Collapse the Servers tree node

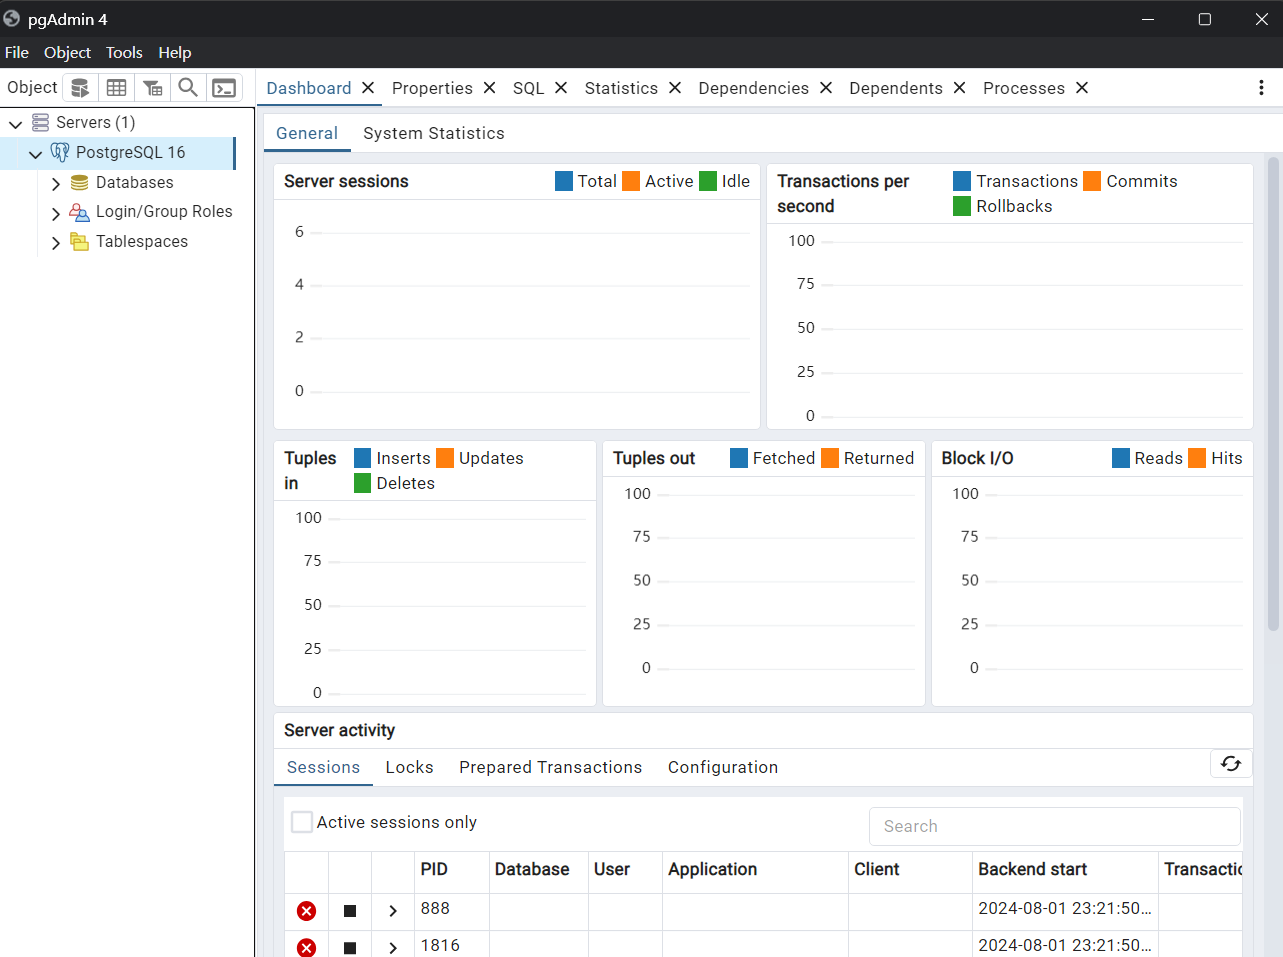tap(16, 124)
